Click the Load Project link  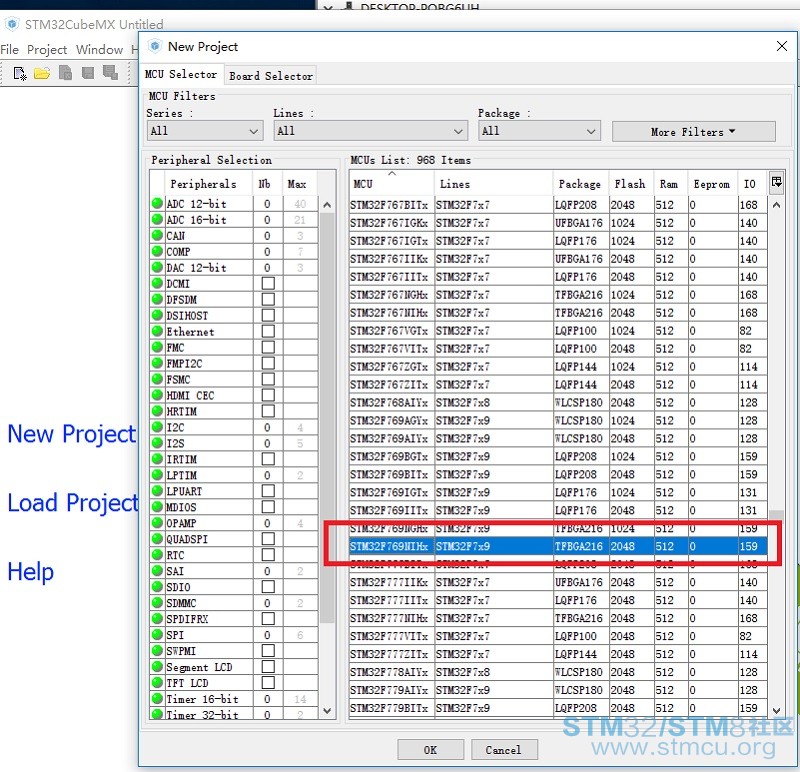(x=72, y=503)
